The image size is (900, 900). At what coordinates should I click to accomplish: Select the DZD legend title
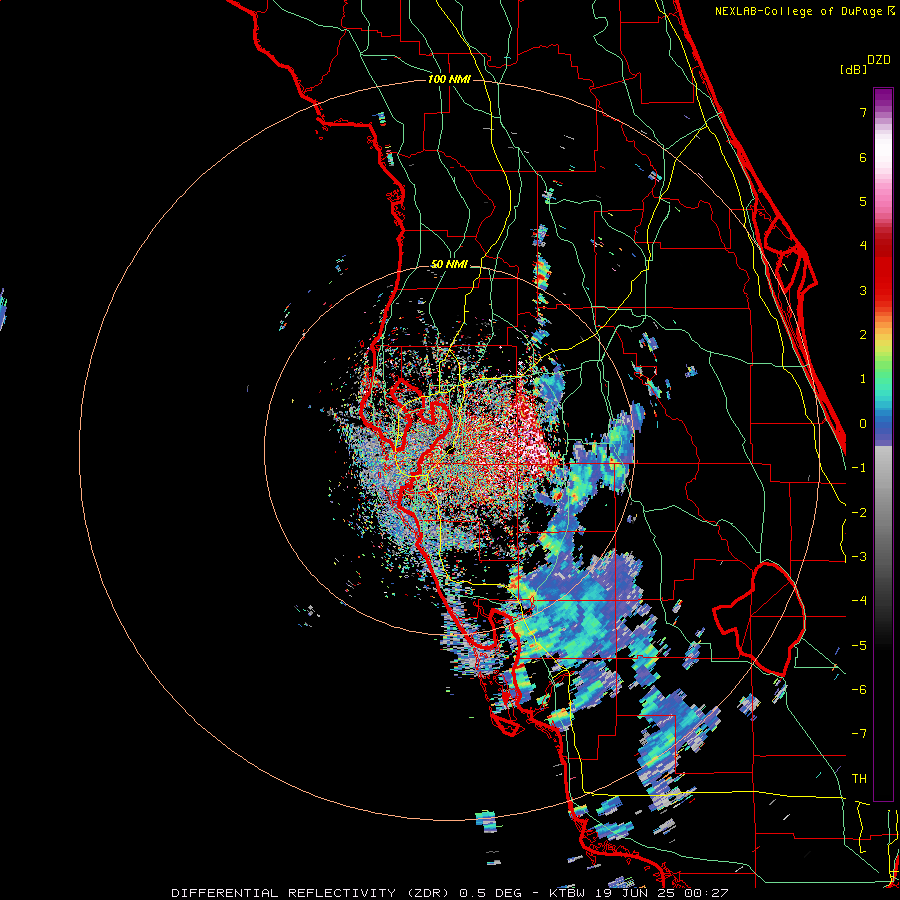coord(879,60)
